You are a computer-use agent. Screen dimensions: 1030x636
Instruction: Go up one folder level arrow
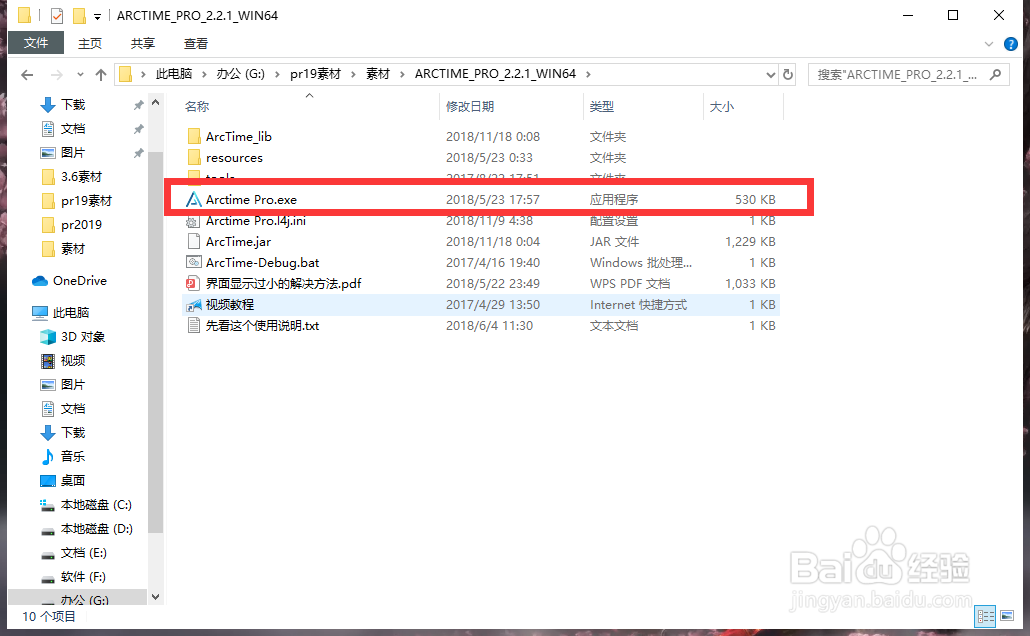click(x=101, y=75)
